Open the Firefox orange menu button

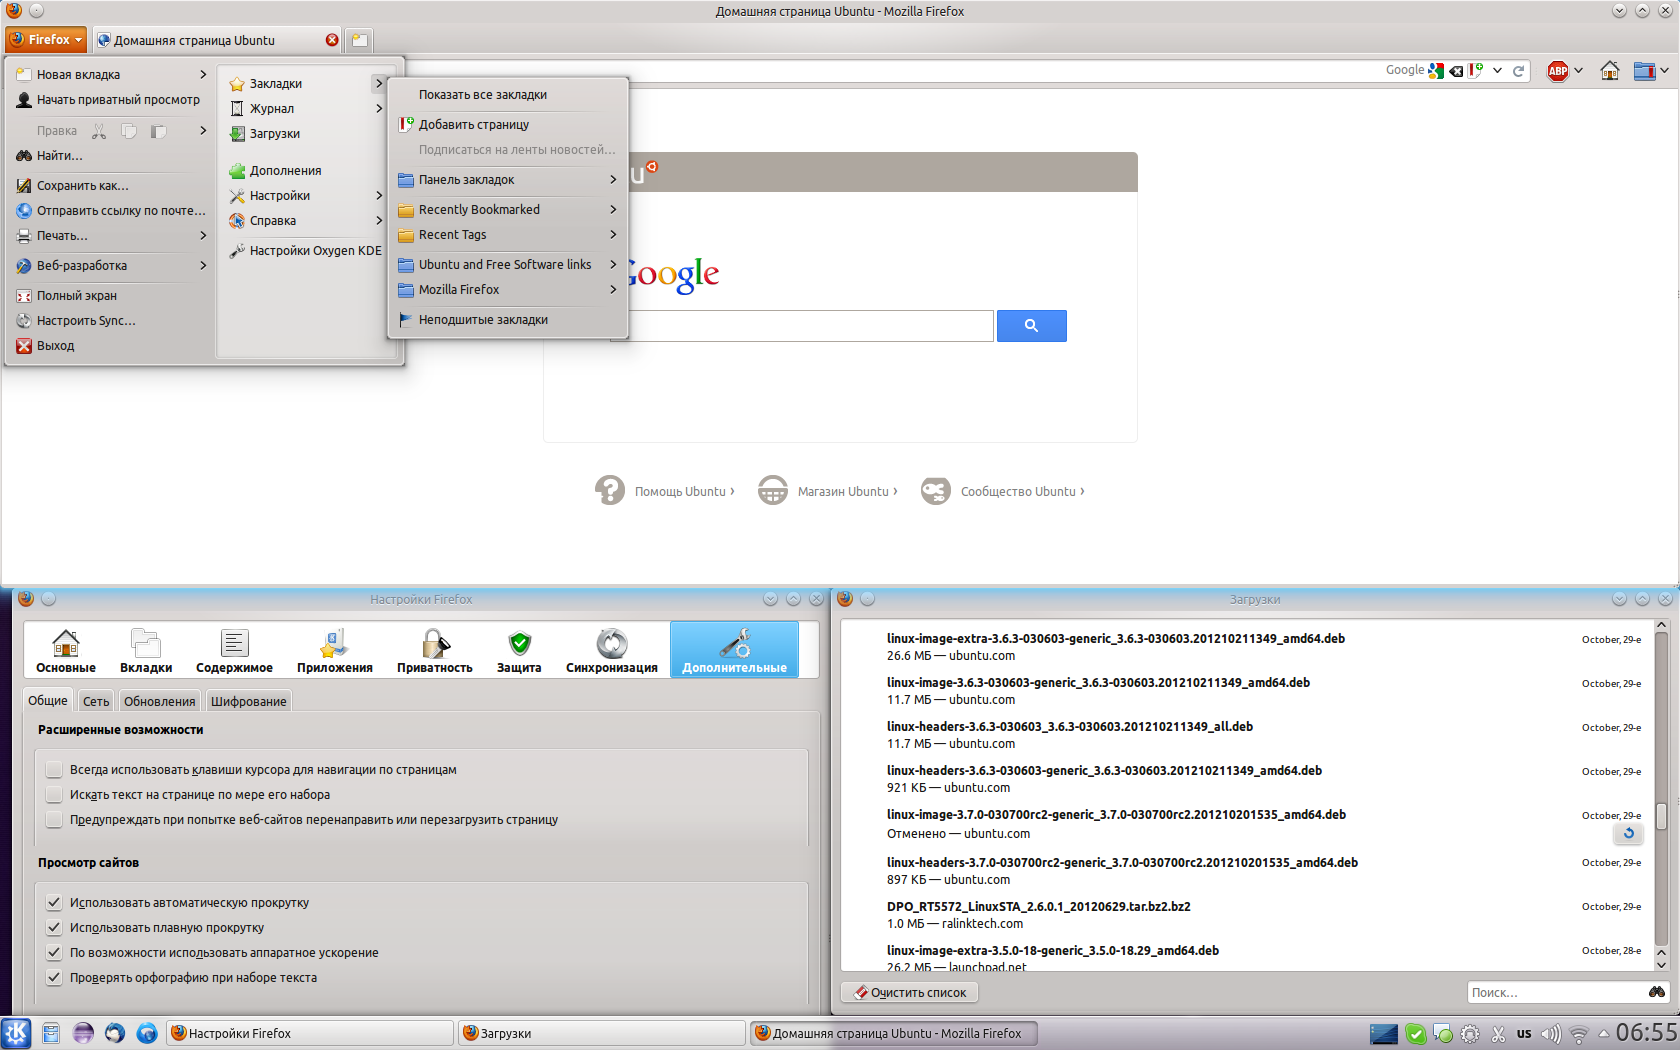coord(46,40)
